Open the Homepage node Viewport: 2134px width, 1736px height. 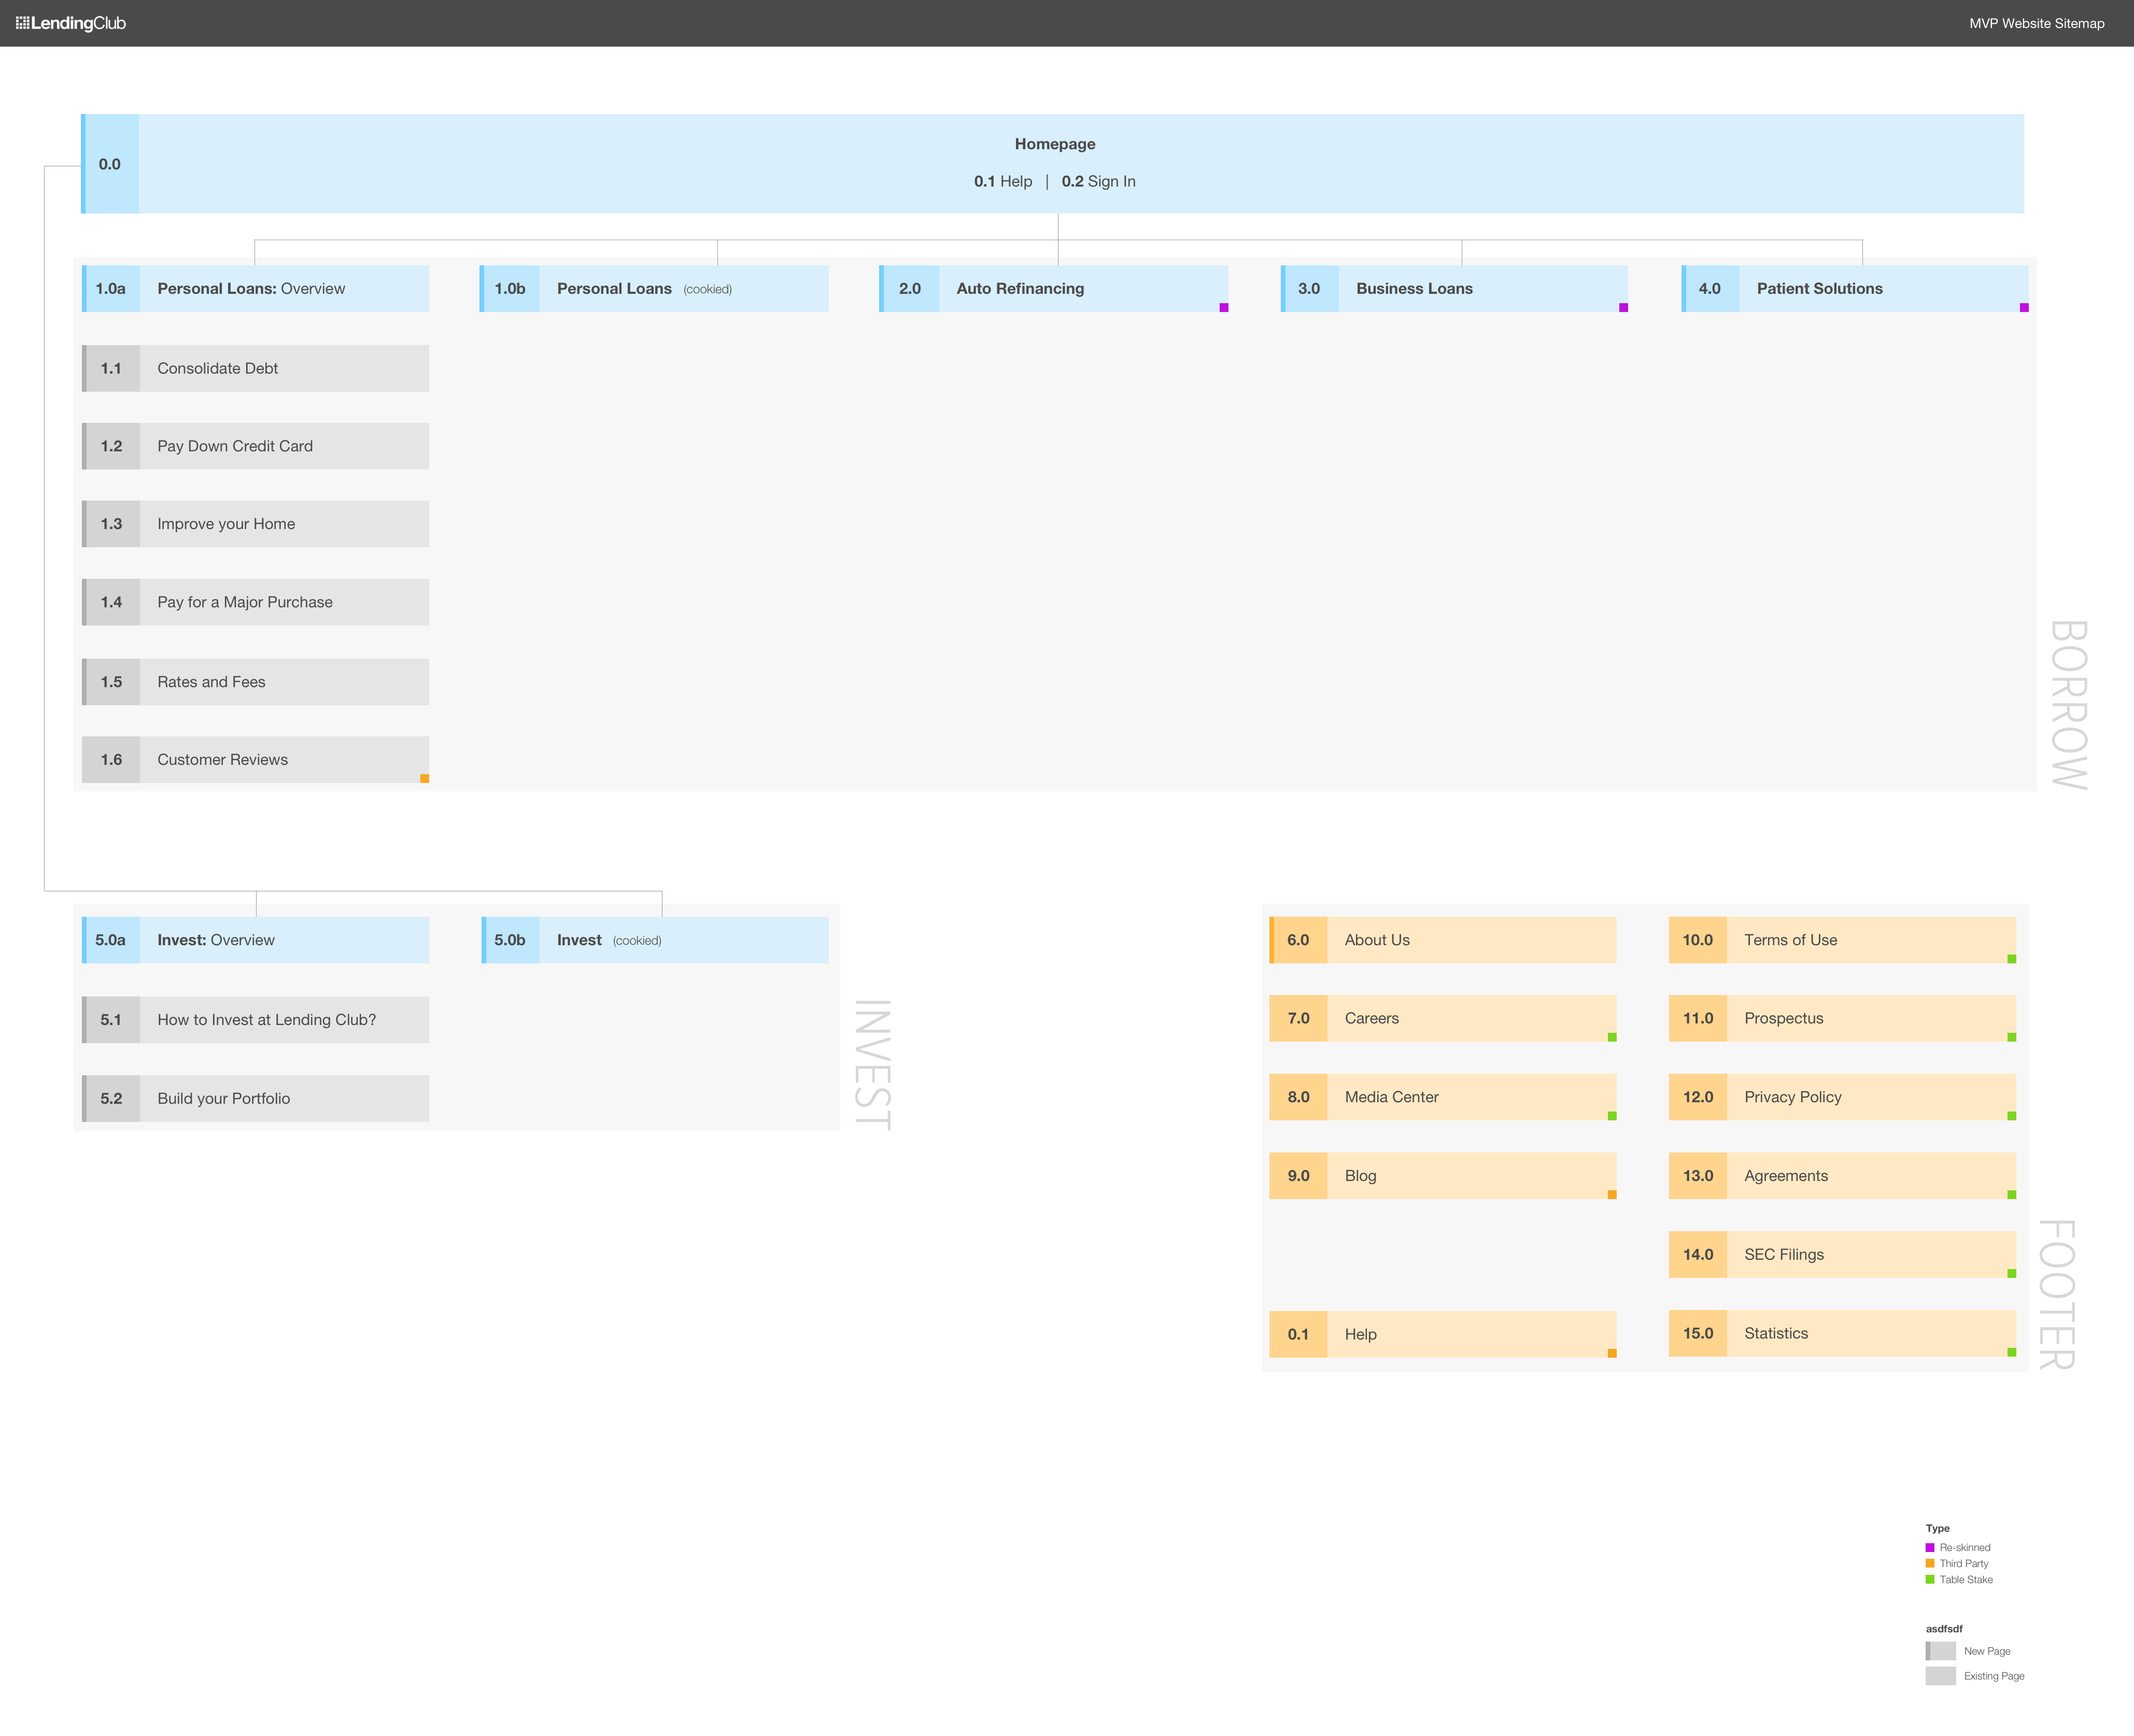tap(1055, 144)
